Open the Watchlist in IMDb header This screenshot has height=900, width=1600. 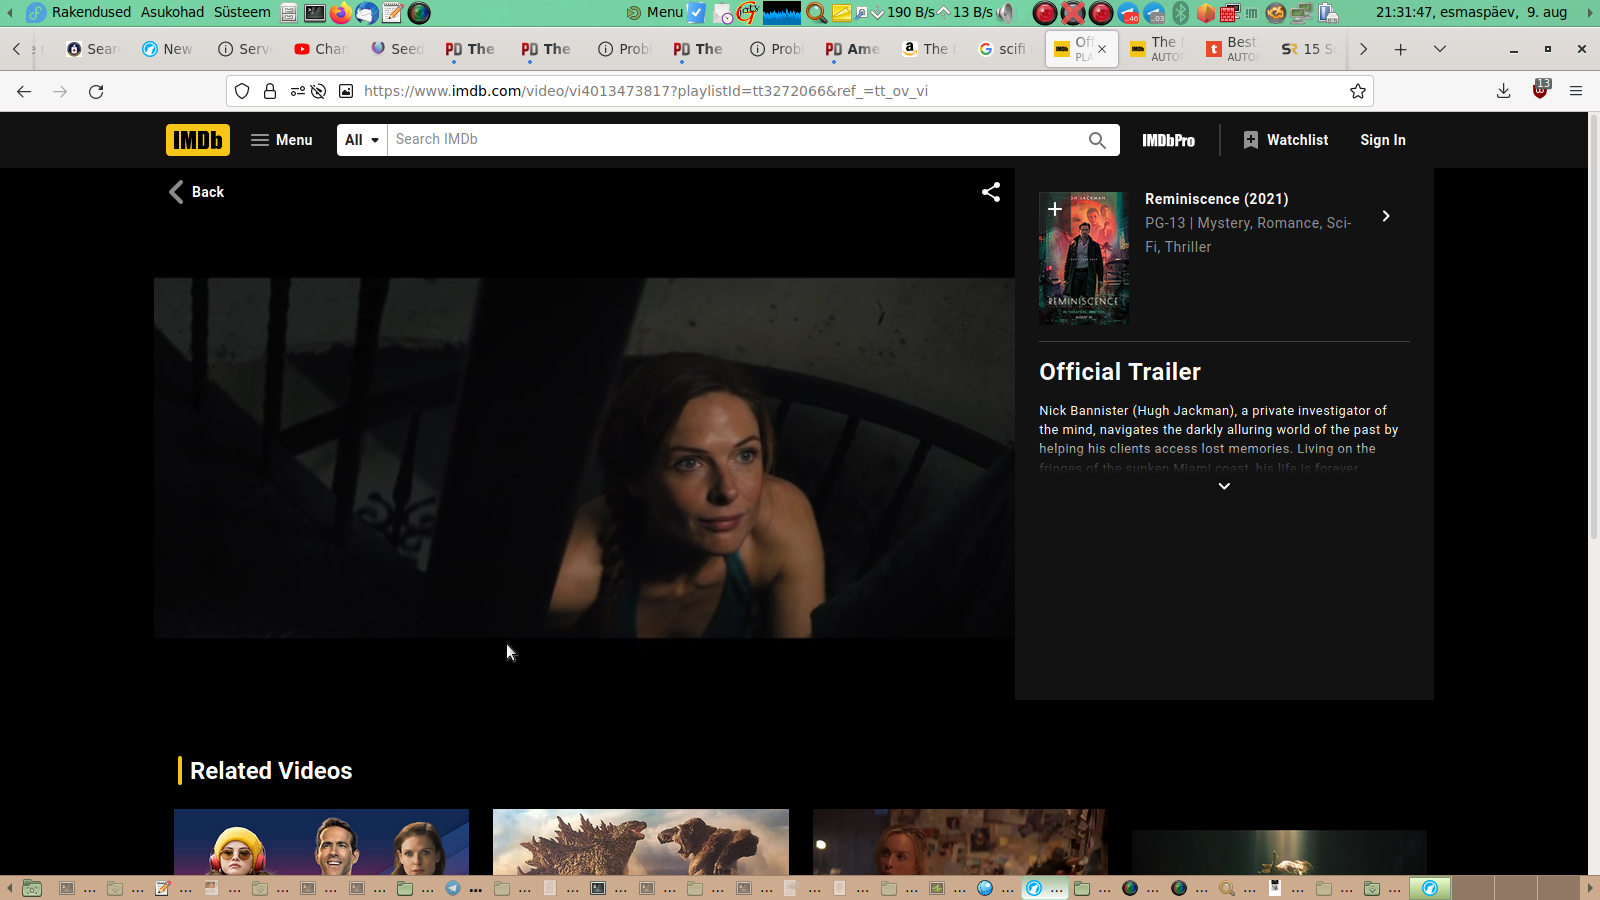[x=1285, y=140]
